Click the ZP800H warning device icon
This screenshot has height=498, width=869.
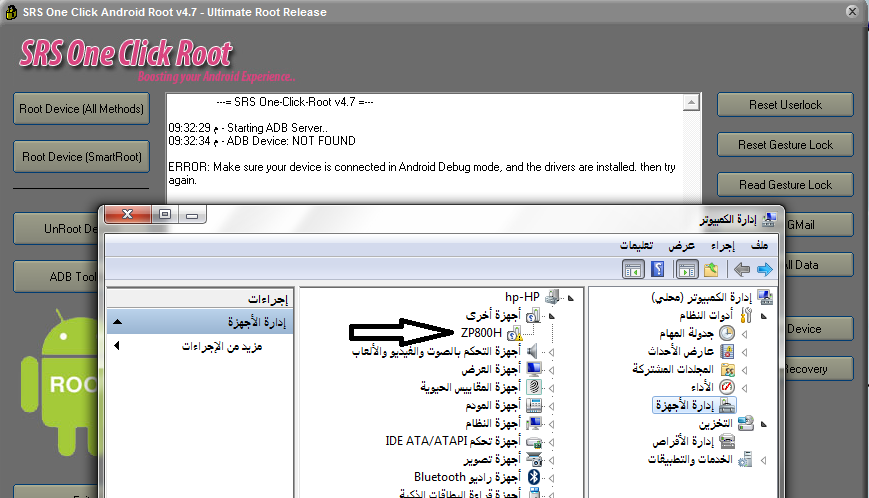click(x=514, y=333)
